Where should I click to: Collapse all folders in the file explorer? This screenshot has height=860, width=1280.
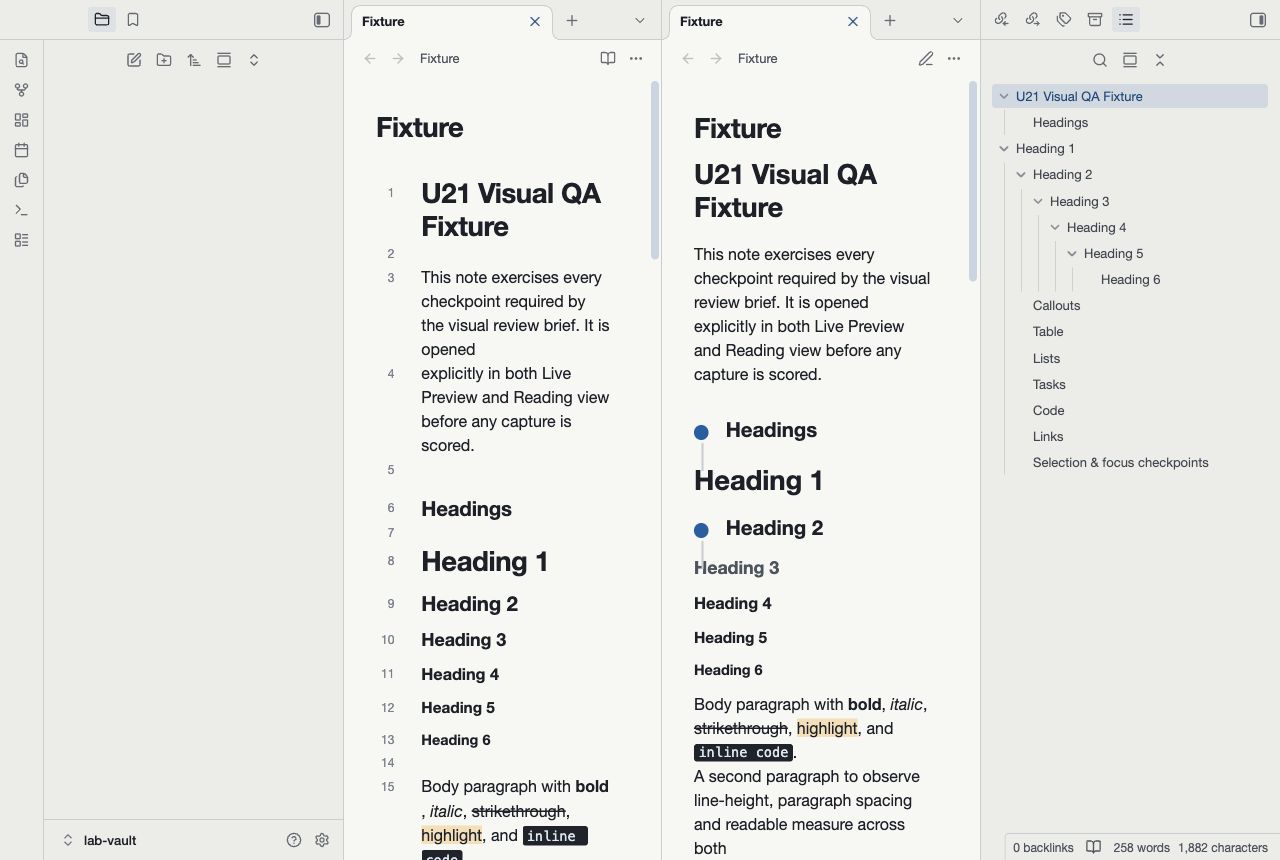click(254, 60)
